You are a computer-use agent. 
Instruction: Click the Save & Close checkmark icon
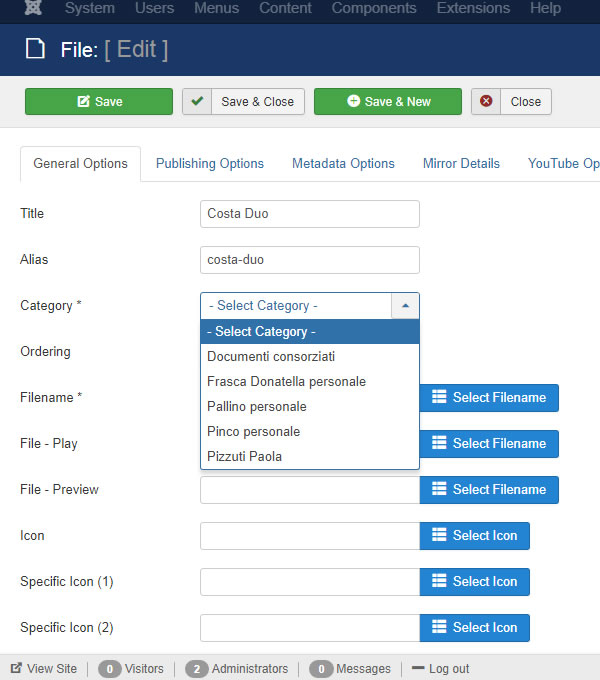(198, 101)
